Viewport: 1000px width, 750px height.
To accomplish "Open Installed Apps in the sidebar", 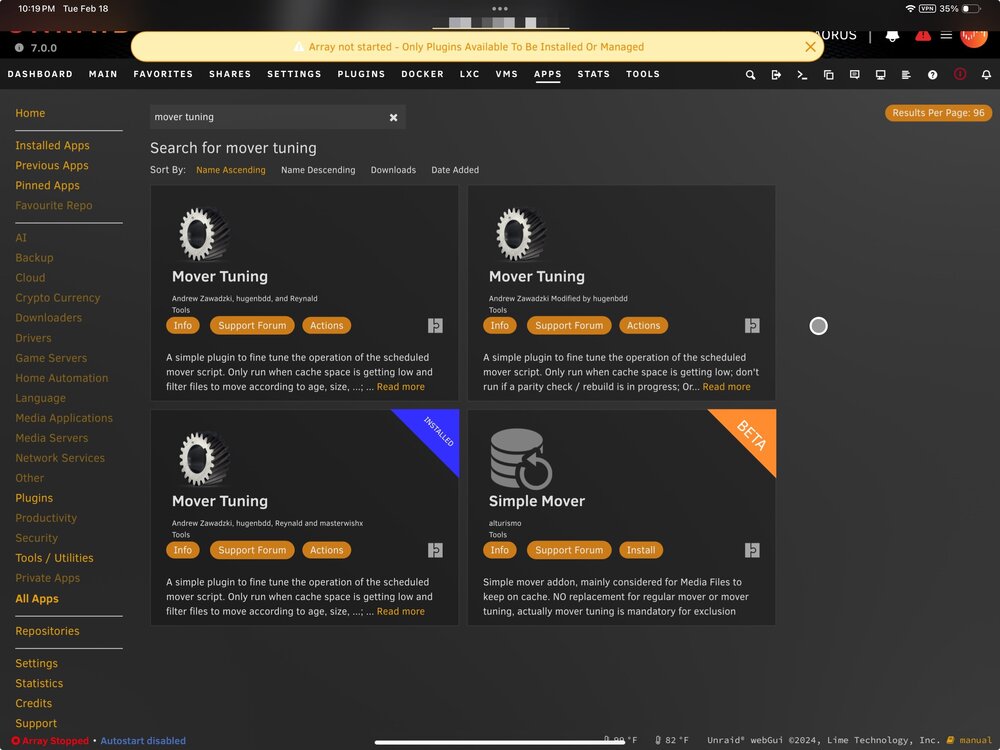I will pyautogui.click(x=52, y=146).
